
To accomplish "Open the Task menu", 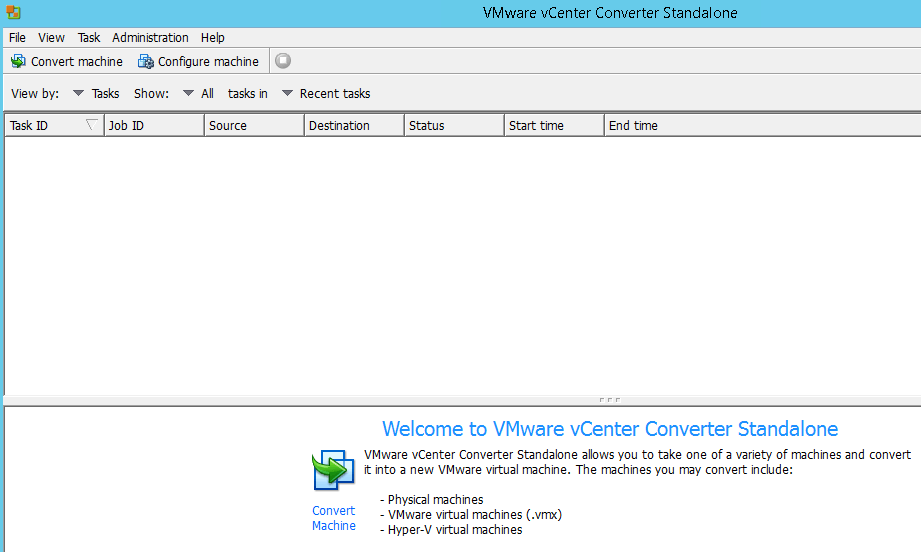I will click(89, 38).
